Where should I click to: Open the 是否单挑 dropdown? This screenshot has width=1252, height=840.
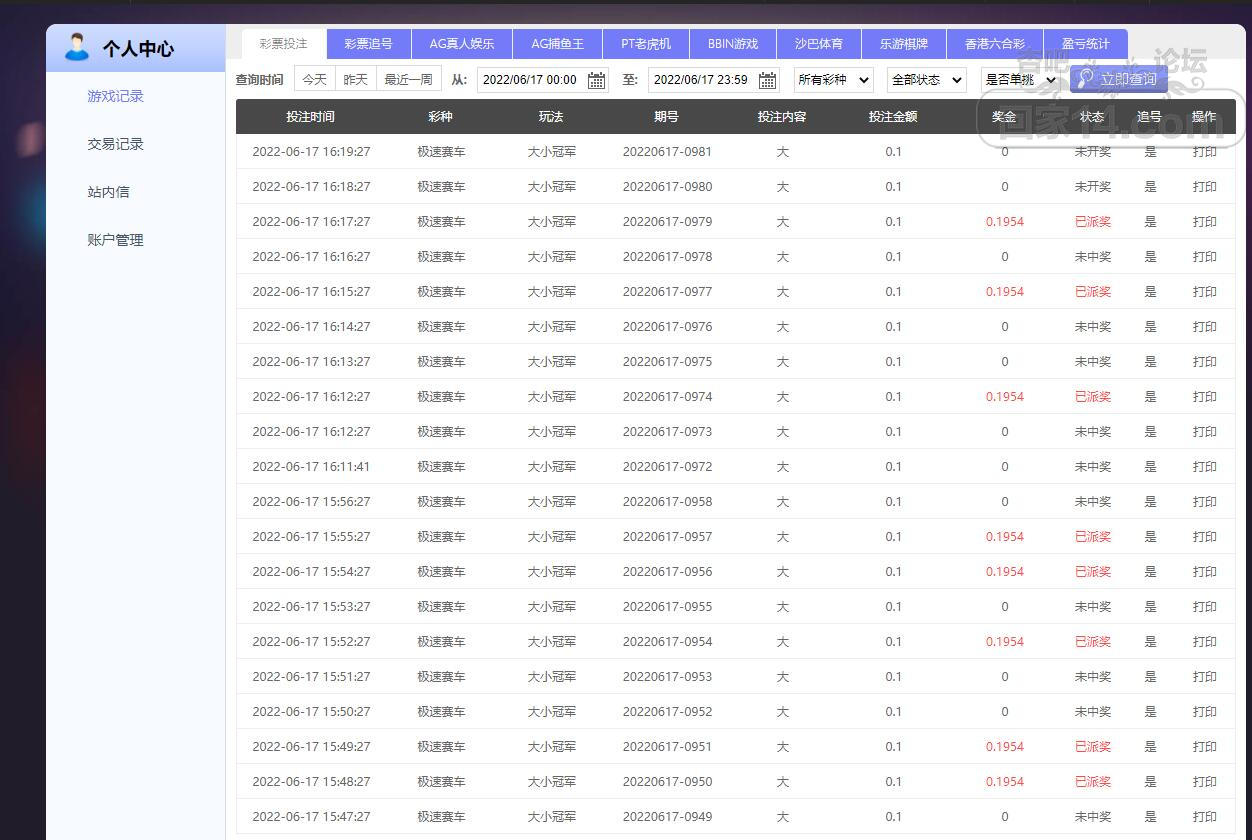point(1020,80)
